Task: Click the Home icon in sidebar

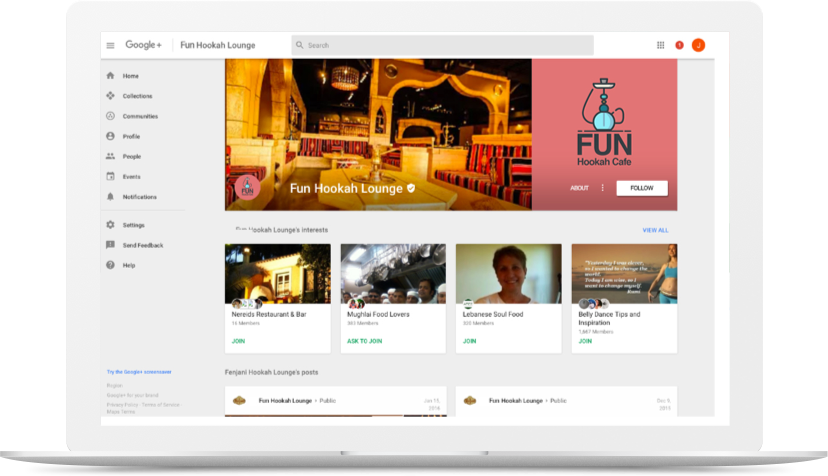Action: (110, 76)
